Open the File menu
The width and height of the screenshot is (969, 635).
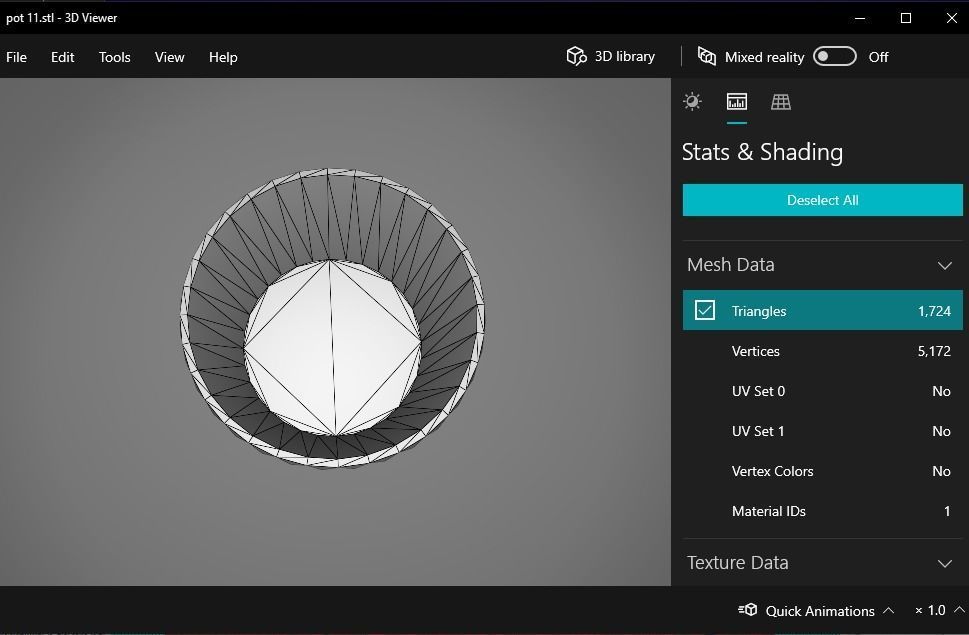click(x=17, y=57)
